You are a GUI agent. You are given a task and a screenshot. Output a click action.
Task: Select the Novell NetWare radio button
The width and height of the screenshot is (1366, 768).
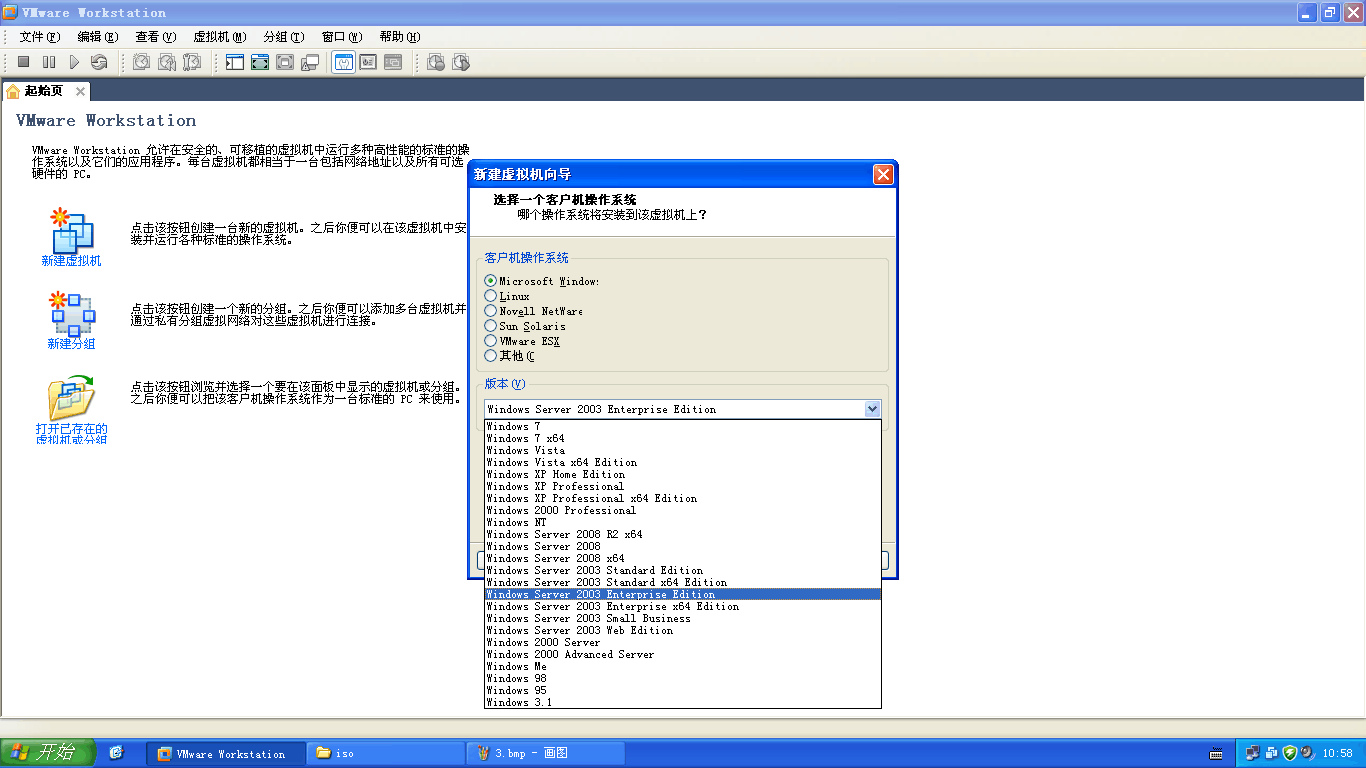pos(490,311)
